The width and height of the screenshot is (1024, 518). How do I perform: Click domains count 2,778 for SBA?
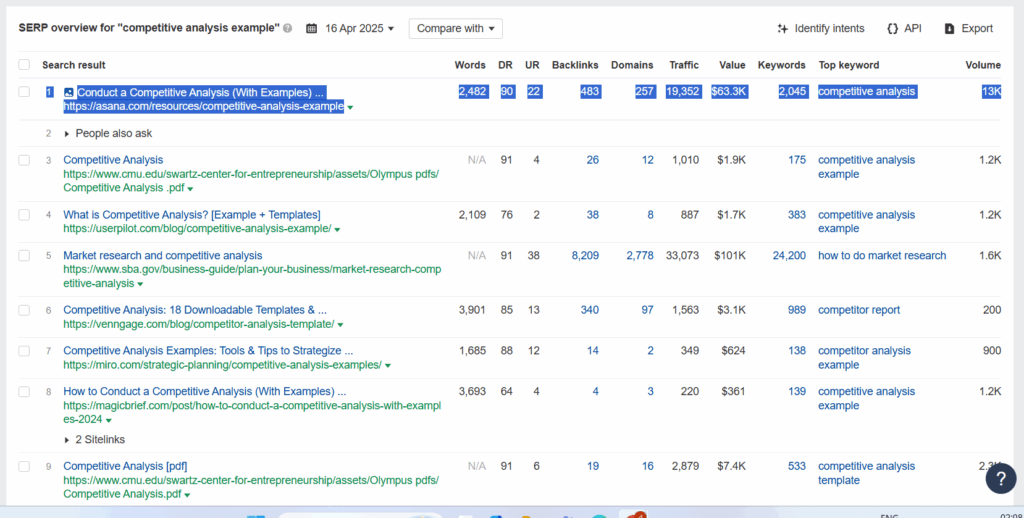click(x=640, y=255)
